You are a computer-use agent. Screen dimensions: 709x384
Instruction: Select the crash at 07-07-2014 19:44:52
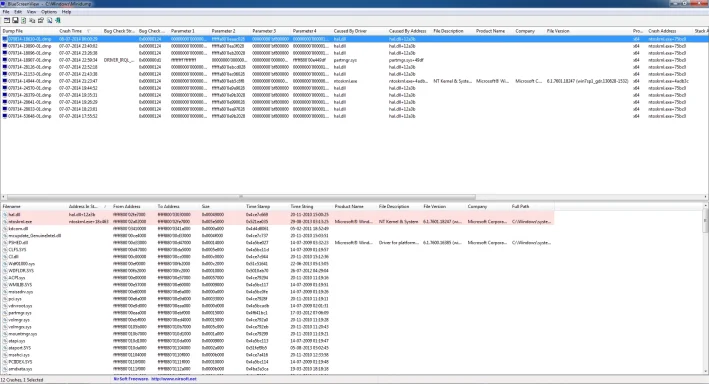(x=354, y=88)
